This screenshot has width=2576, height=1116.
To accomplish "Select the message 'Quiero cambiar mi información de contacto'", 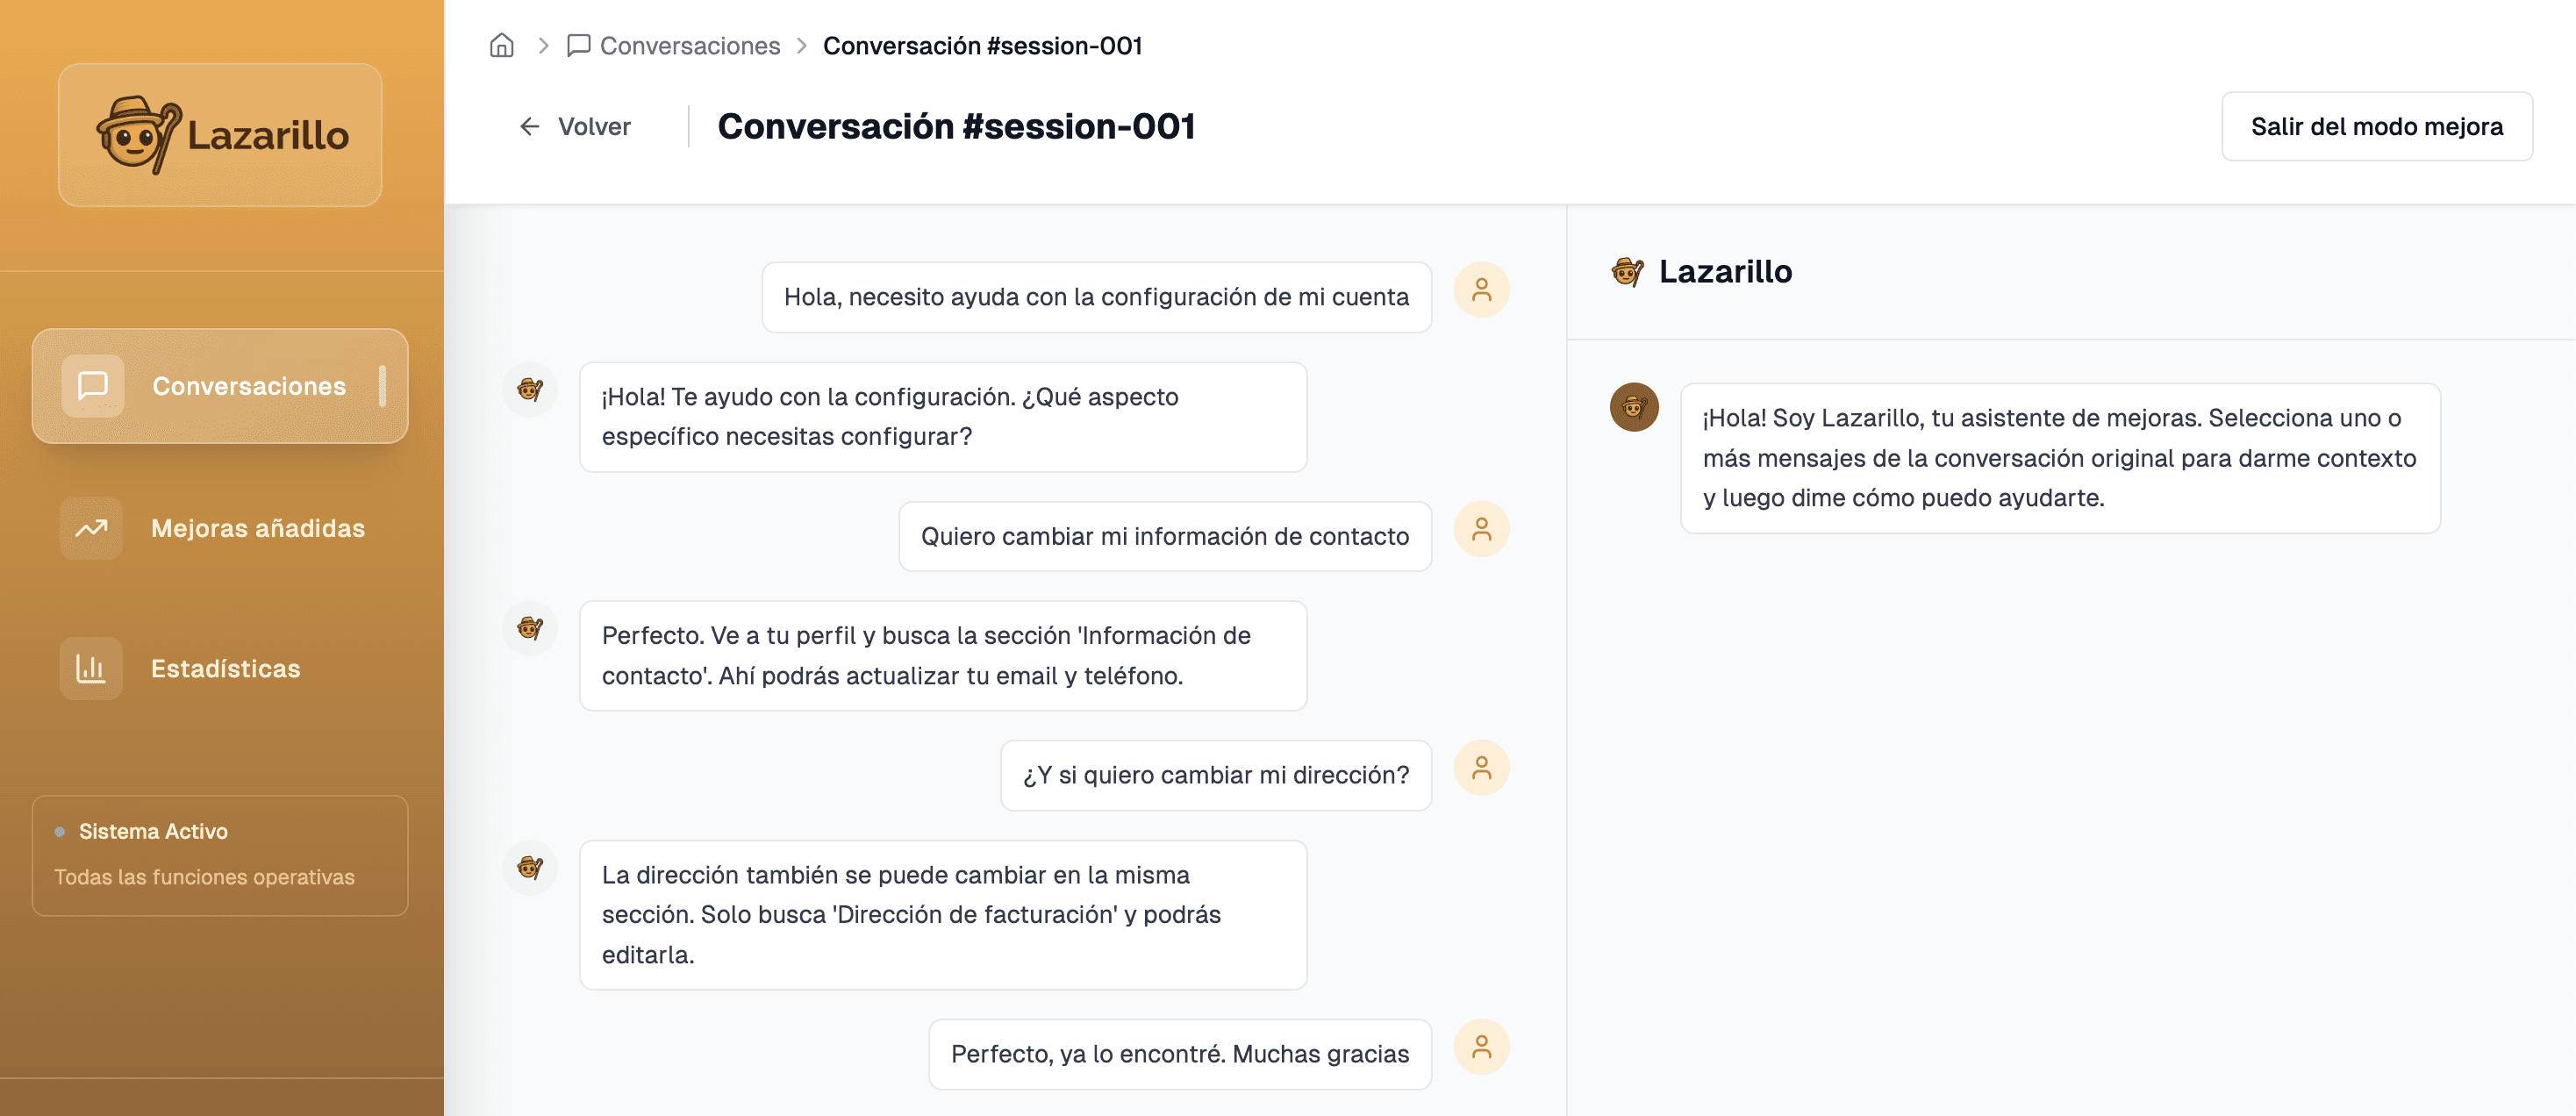I will click(x=1165, y=536).
